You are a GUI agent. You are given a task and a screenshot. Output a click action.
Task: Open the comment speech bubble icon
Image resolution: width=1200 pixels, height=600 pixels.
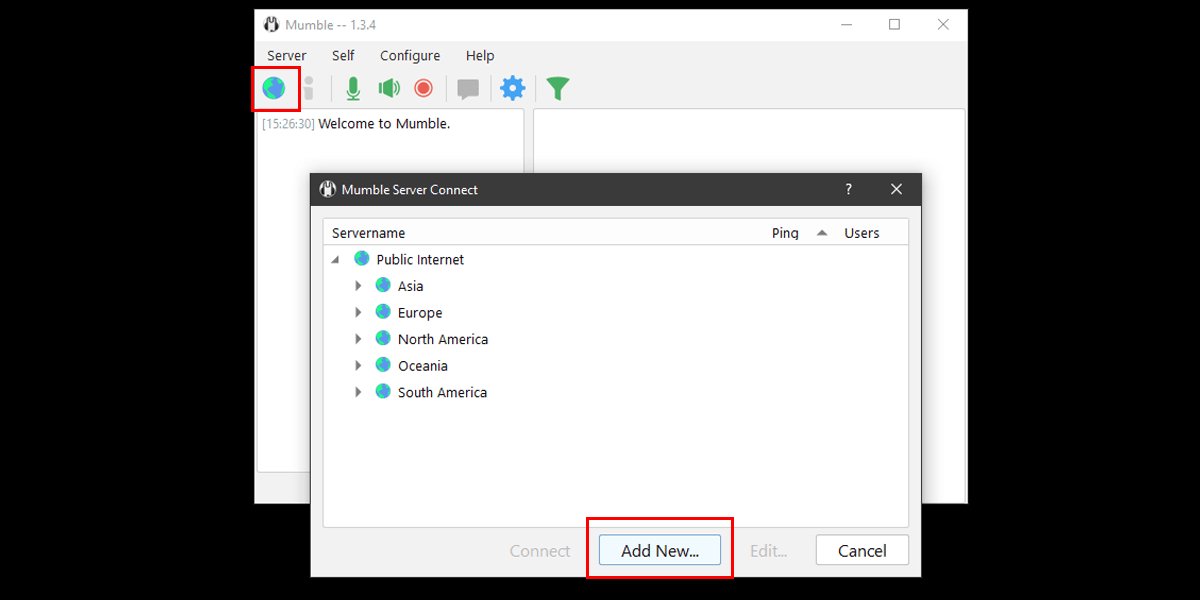pos(468,89)
